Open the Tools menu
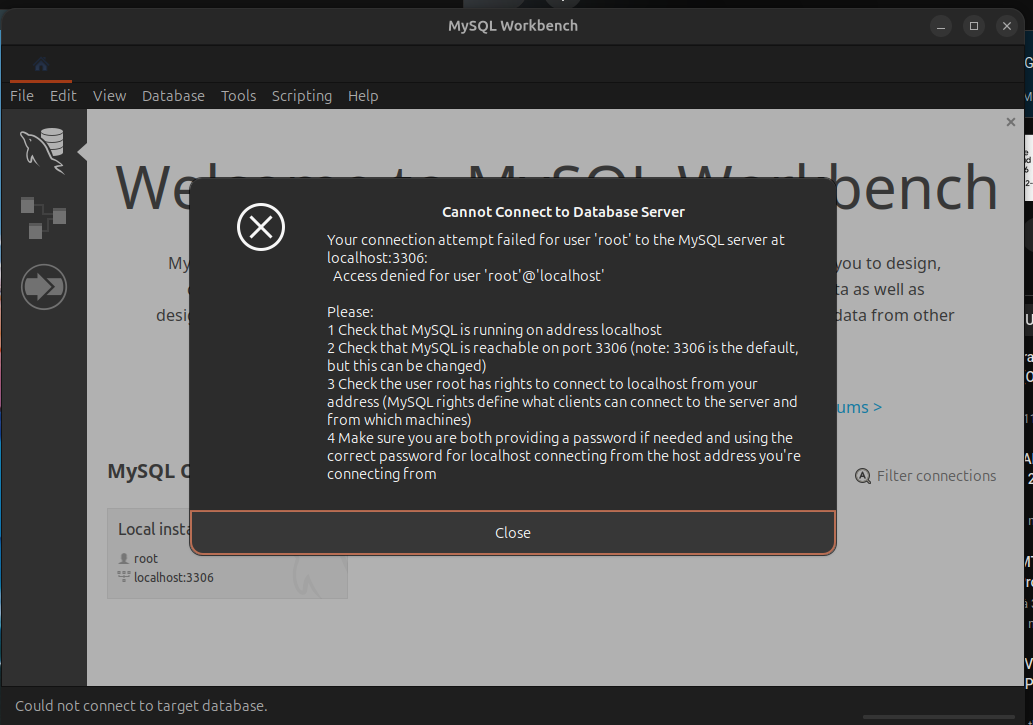1033x725 pixels. tap(238, 96)
